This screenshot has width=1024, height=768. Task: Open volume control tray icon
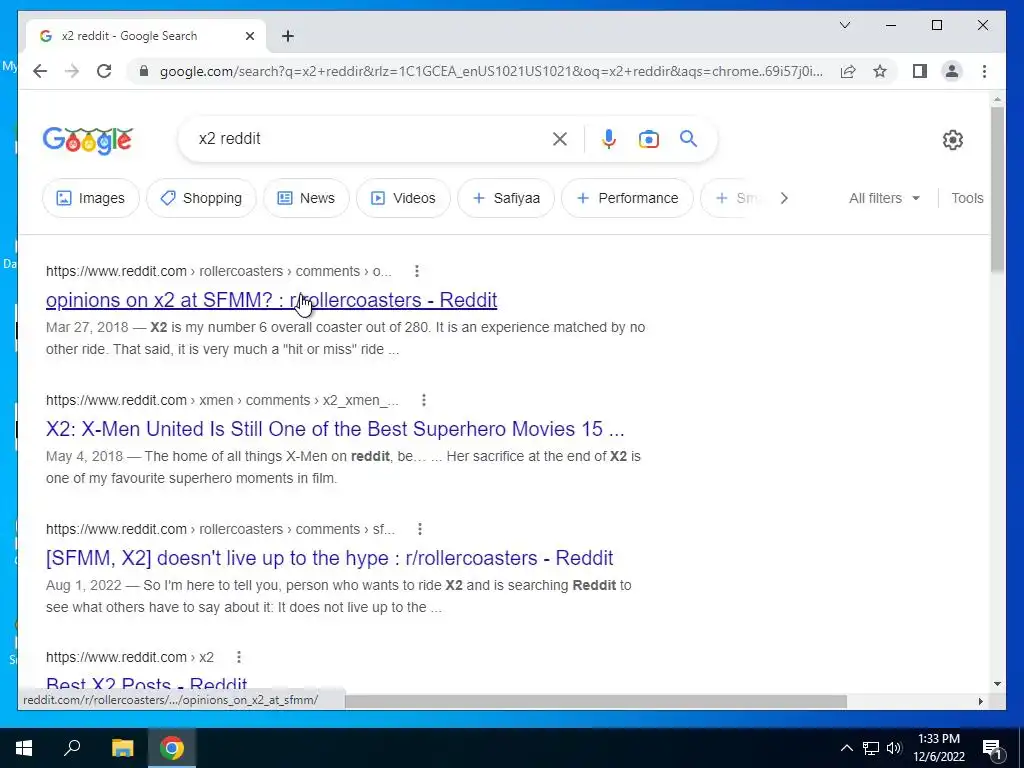click(x=894, y=748)
